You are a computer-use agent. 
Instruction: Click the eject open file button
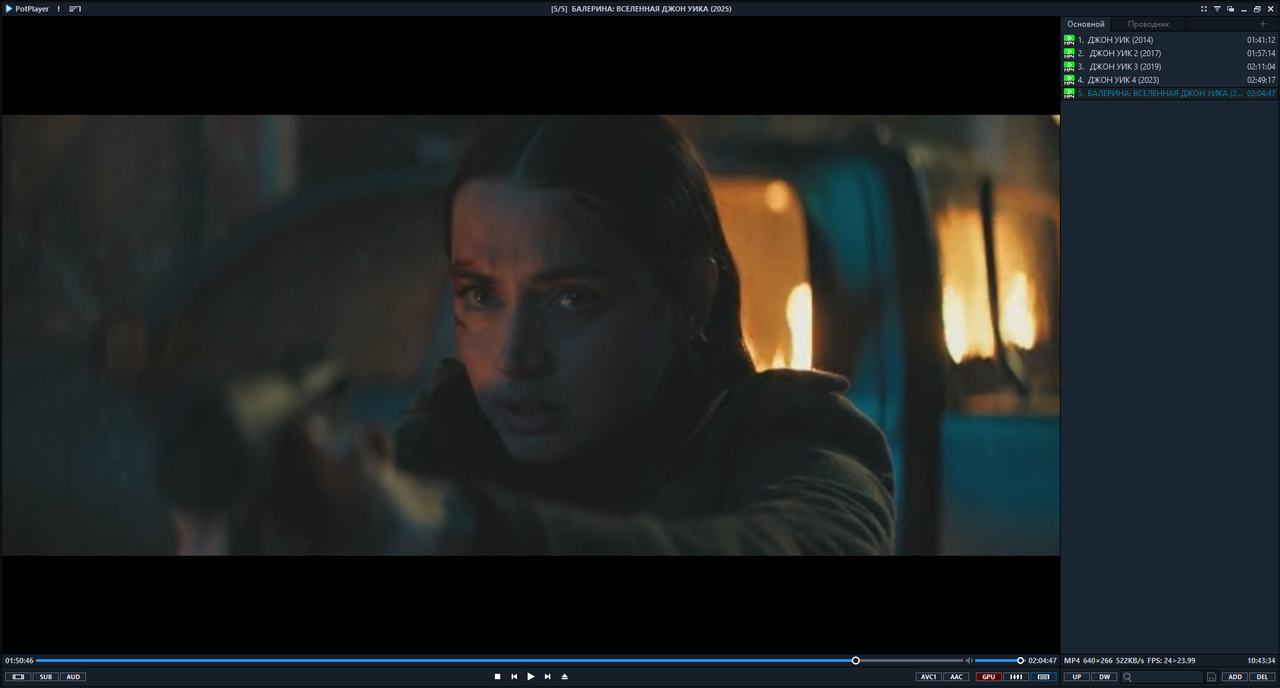(564, 677)
